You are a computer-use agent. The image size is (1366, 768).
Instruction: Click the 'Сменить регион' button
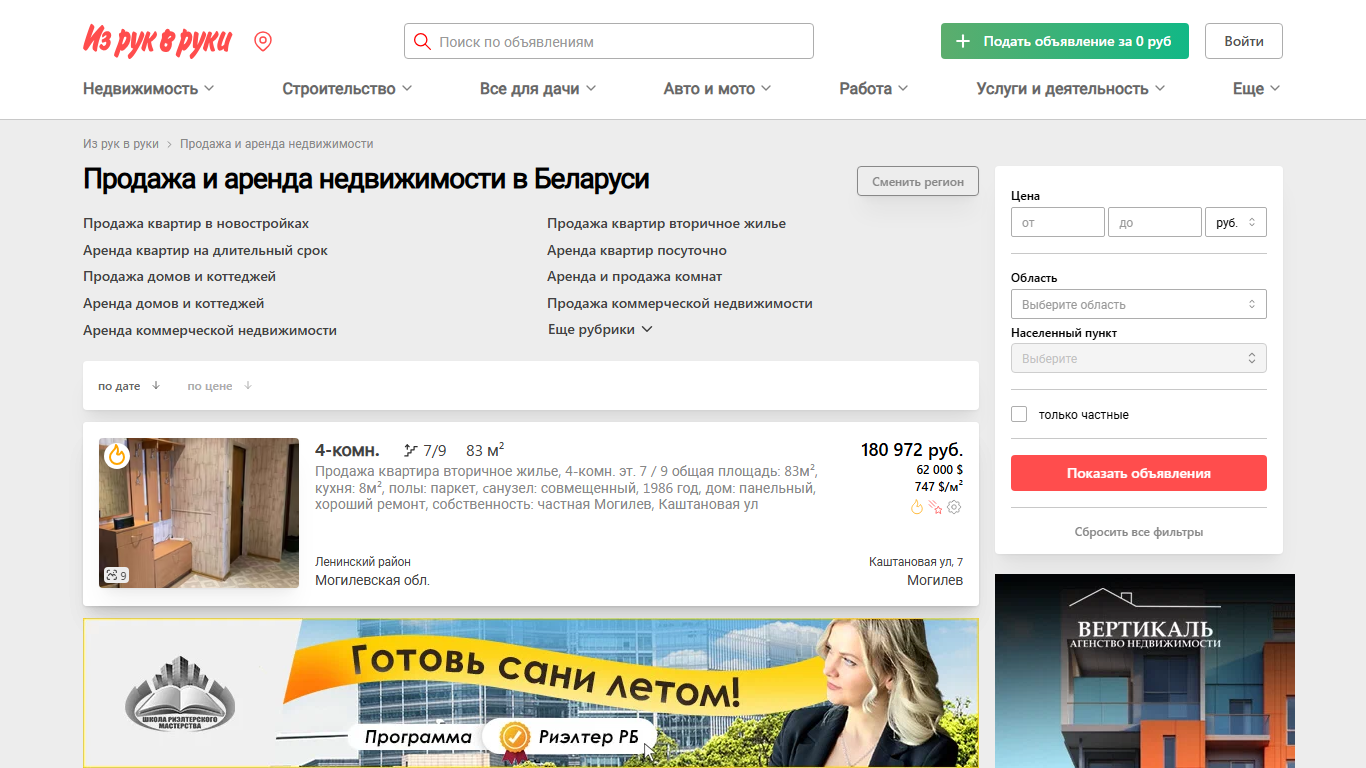point(918,181)
